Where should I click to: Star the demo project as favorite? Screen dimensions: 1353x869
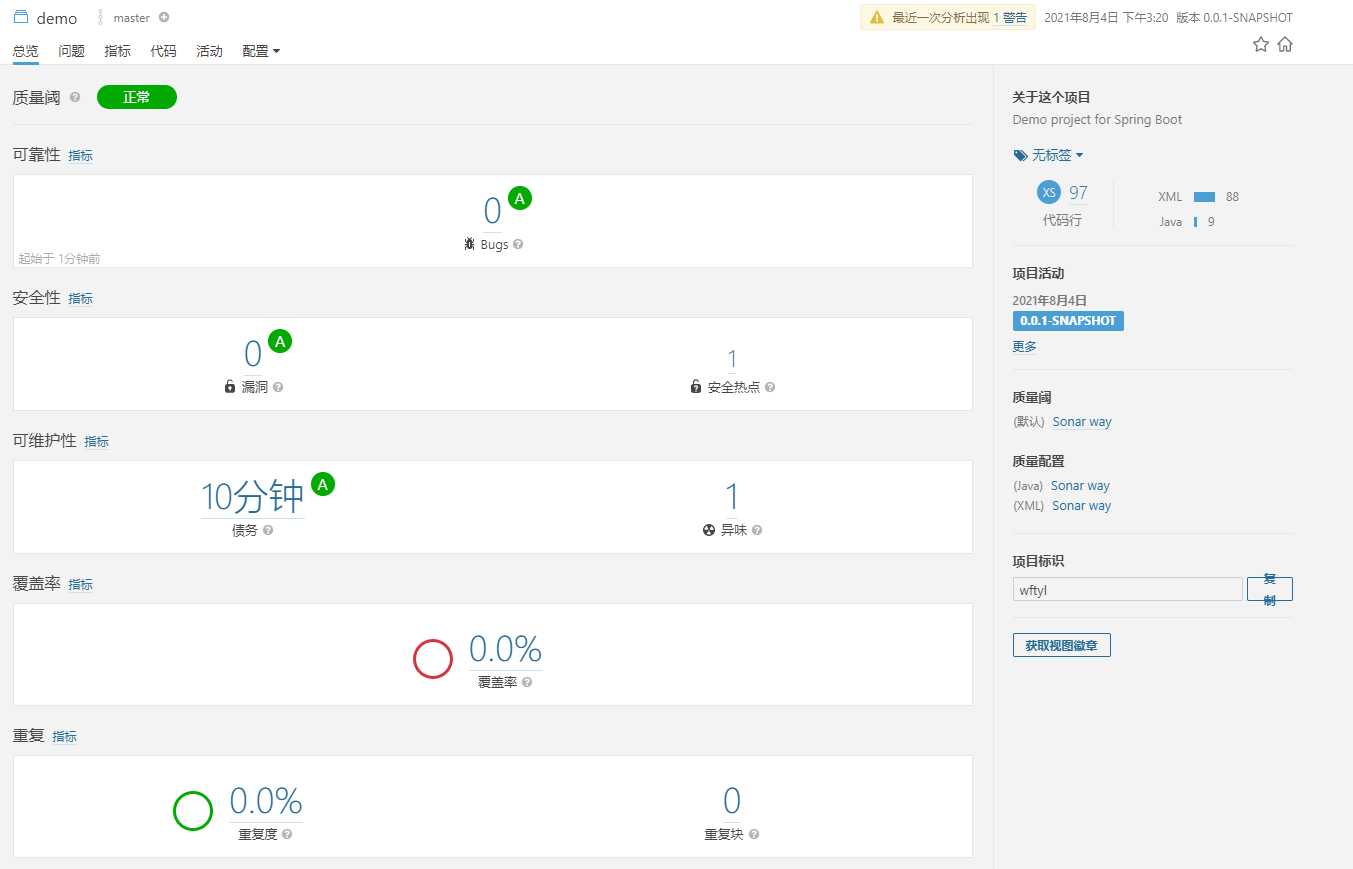tap(1260, 44)
